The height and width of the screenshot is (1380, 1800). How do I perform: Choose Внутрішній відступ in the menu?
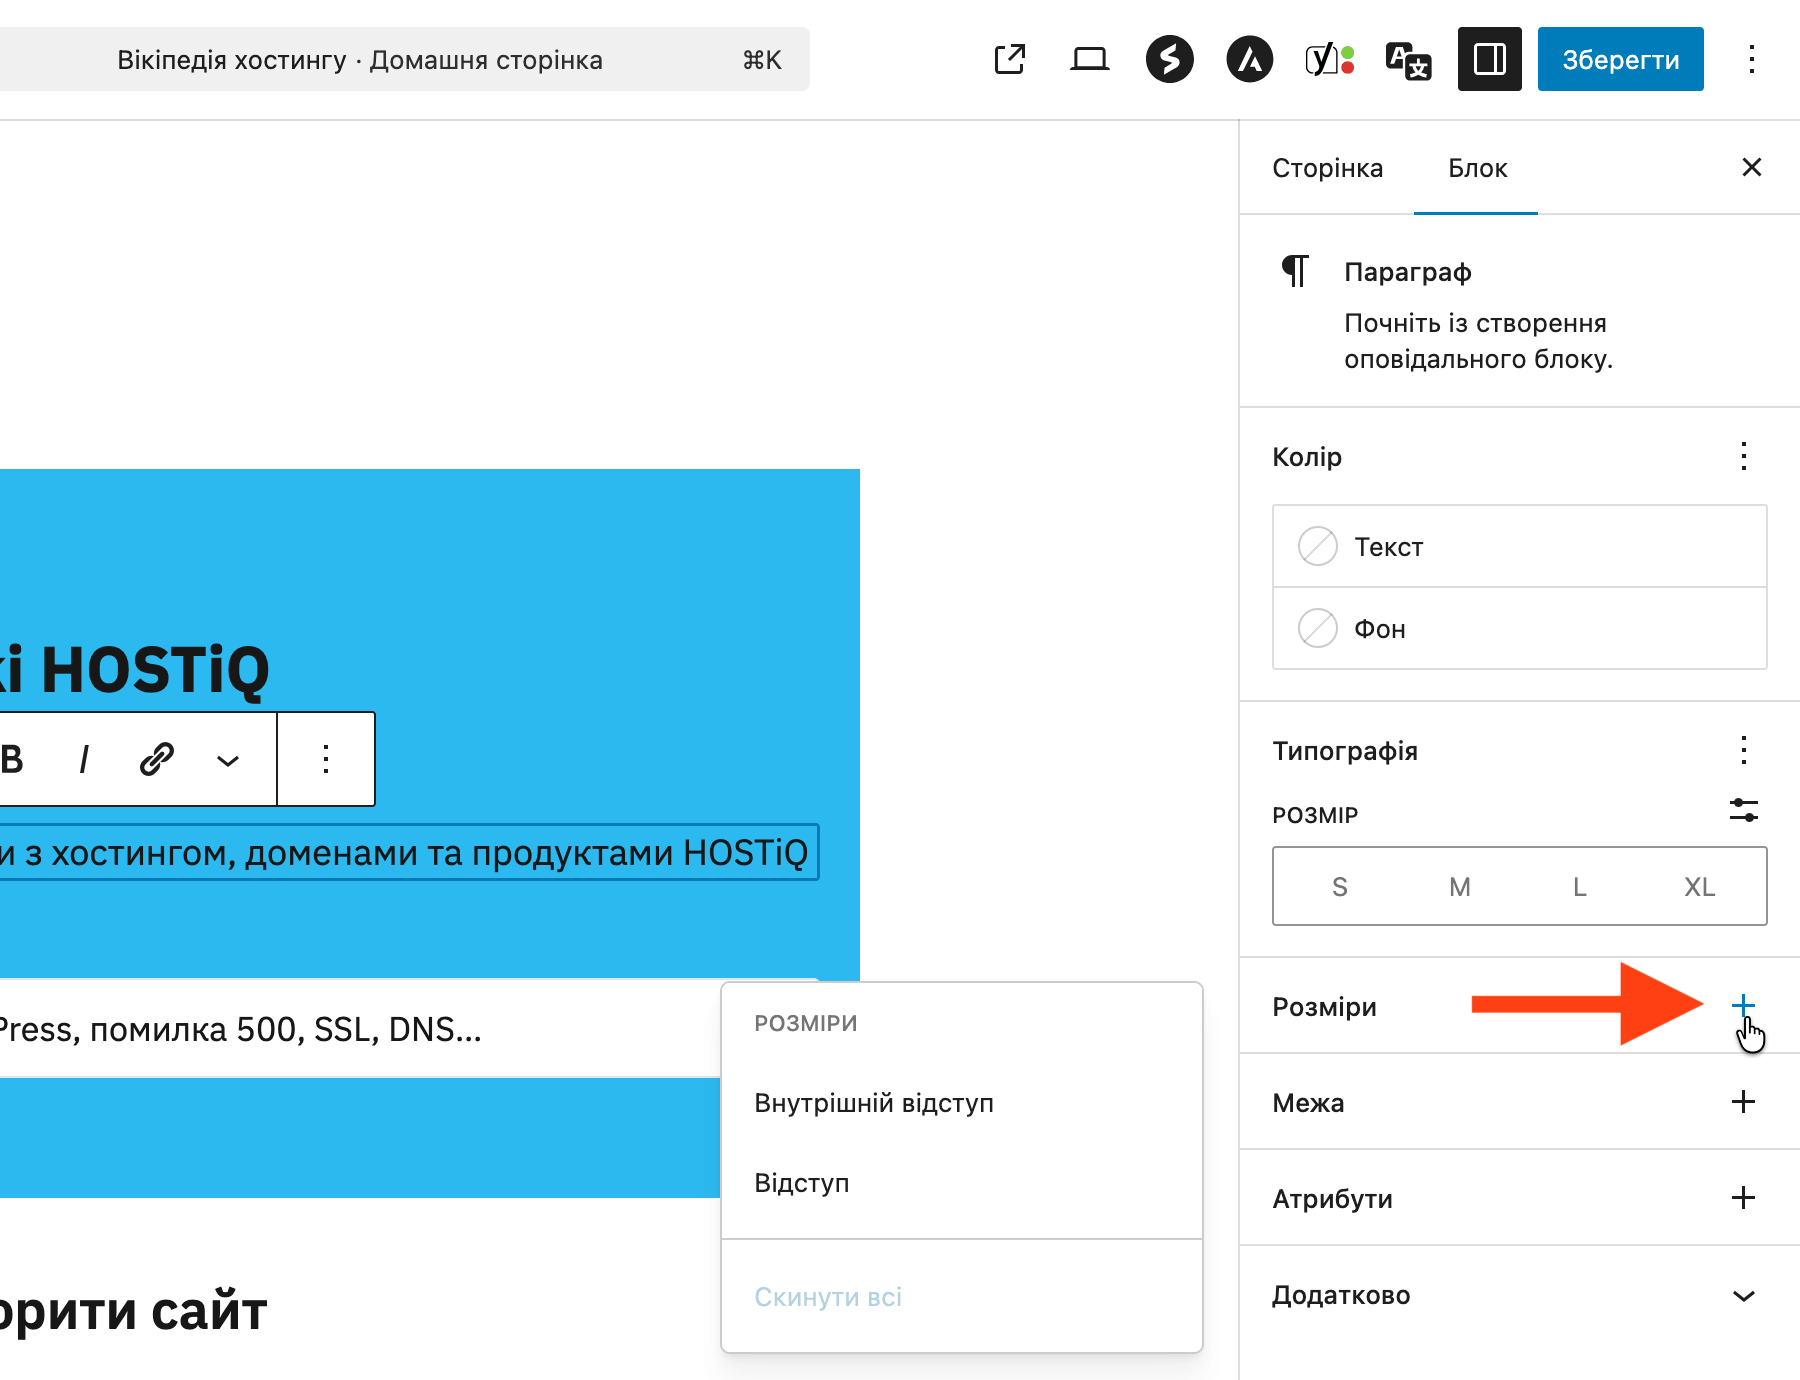[x=961, y=1103]
